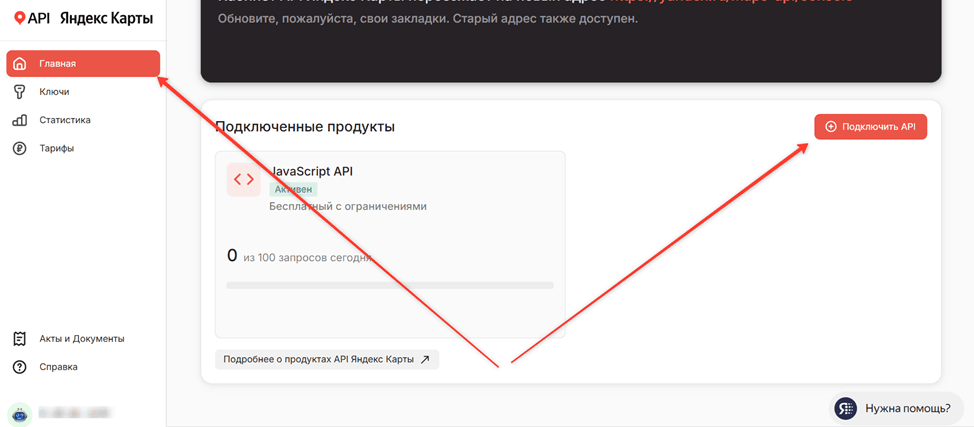Open the Главная sidebar section
The image size is (974, 427).
click(83, 63)
